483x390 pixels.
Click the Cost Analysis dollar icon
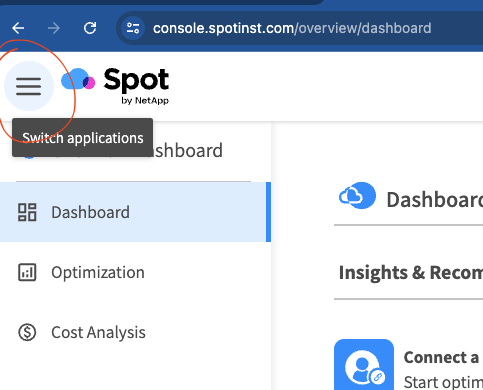click(x=27, y=332)
